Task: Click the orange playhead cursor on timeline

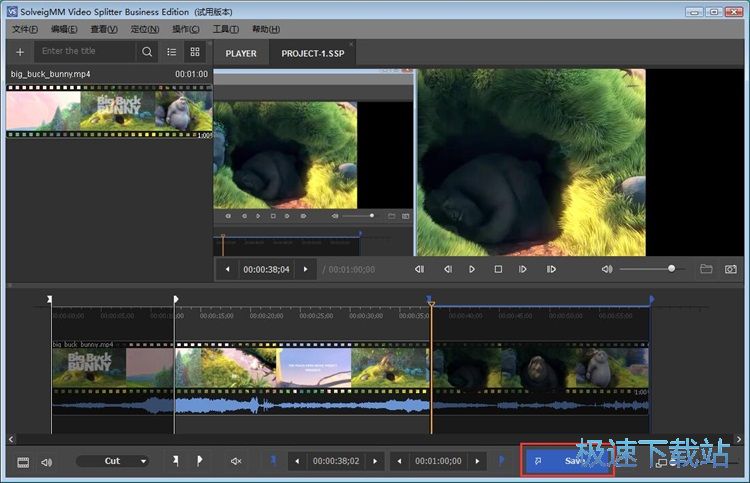Action: click(431, 304)
